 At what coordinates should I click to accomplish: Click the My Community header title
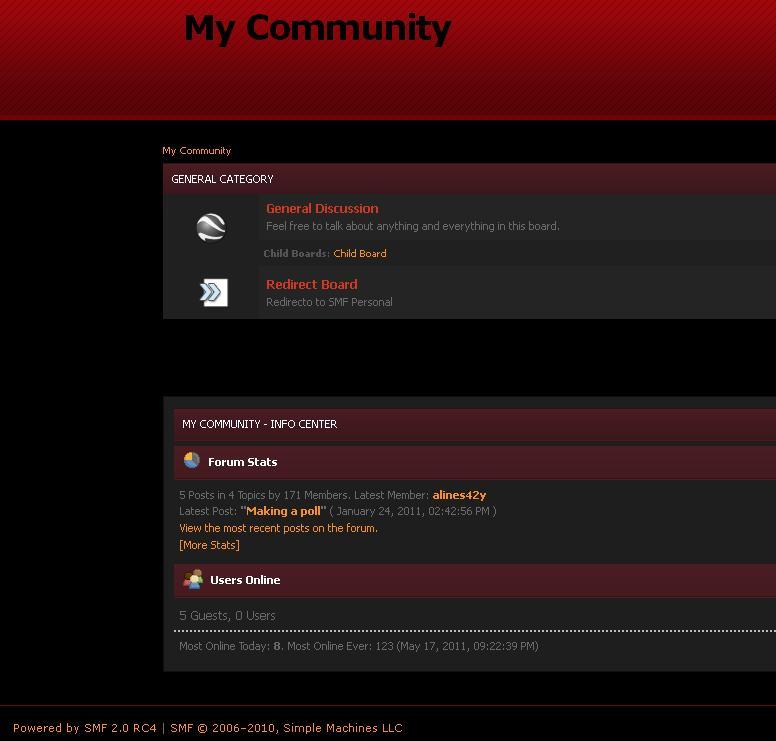(317, 28)
